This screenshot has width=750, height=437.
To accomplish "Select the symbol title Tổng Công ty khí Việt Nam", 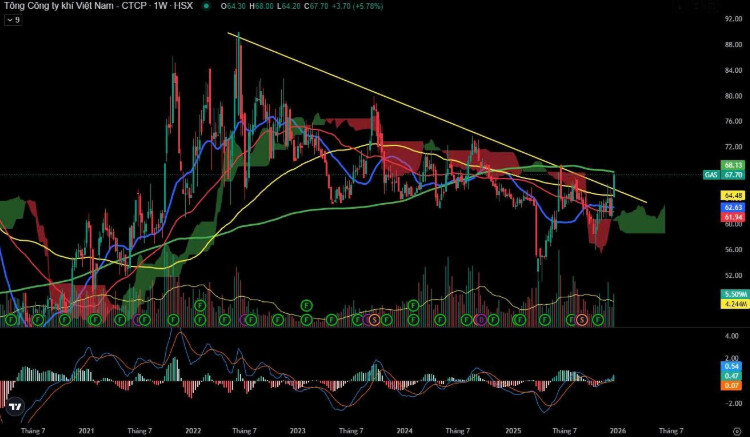I will click(x=61, y=6).
